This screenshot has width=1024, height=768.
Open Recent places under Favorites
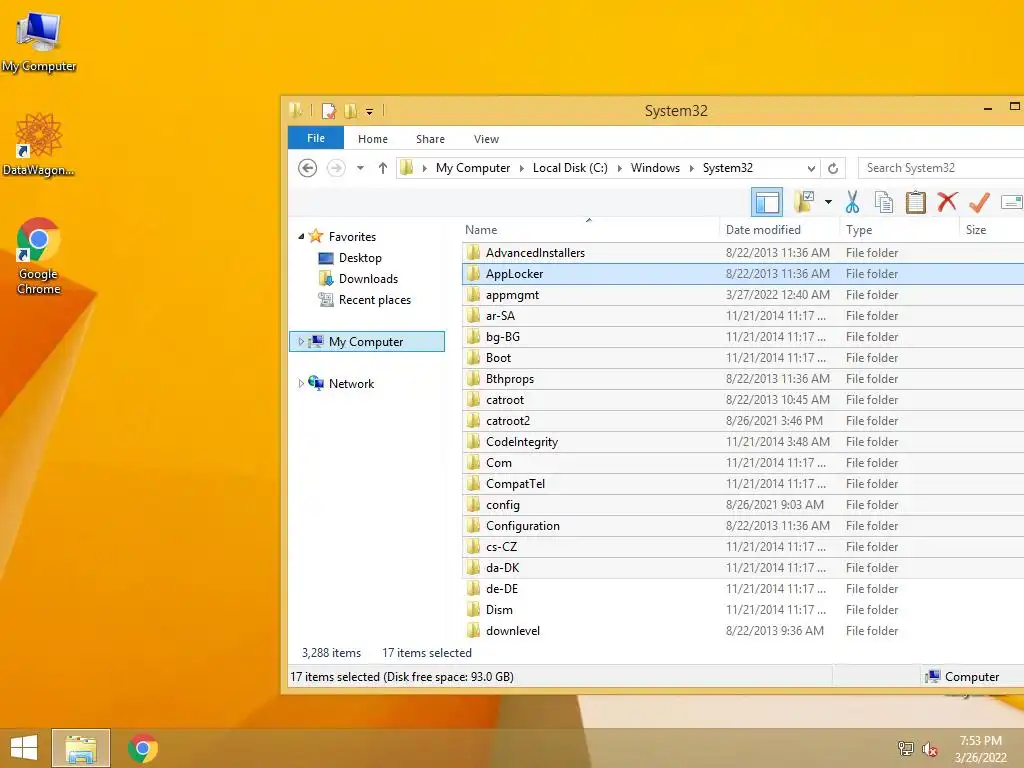374,300
